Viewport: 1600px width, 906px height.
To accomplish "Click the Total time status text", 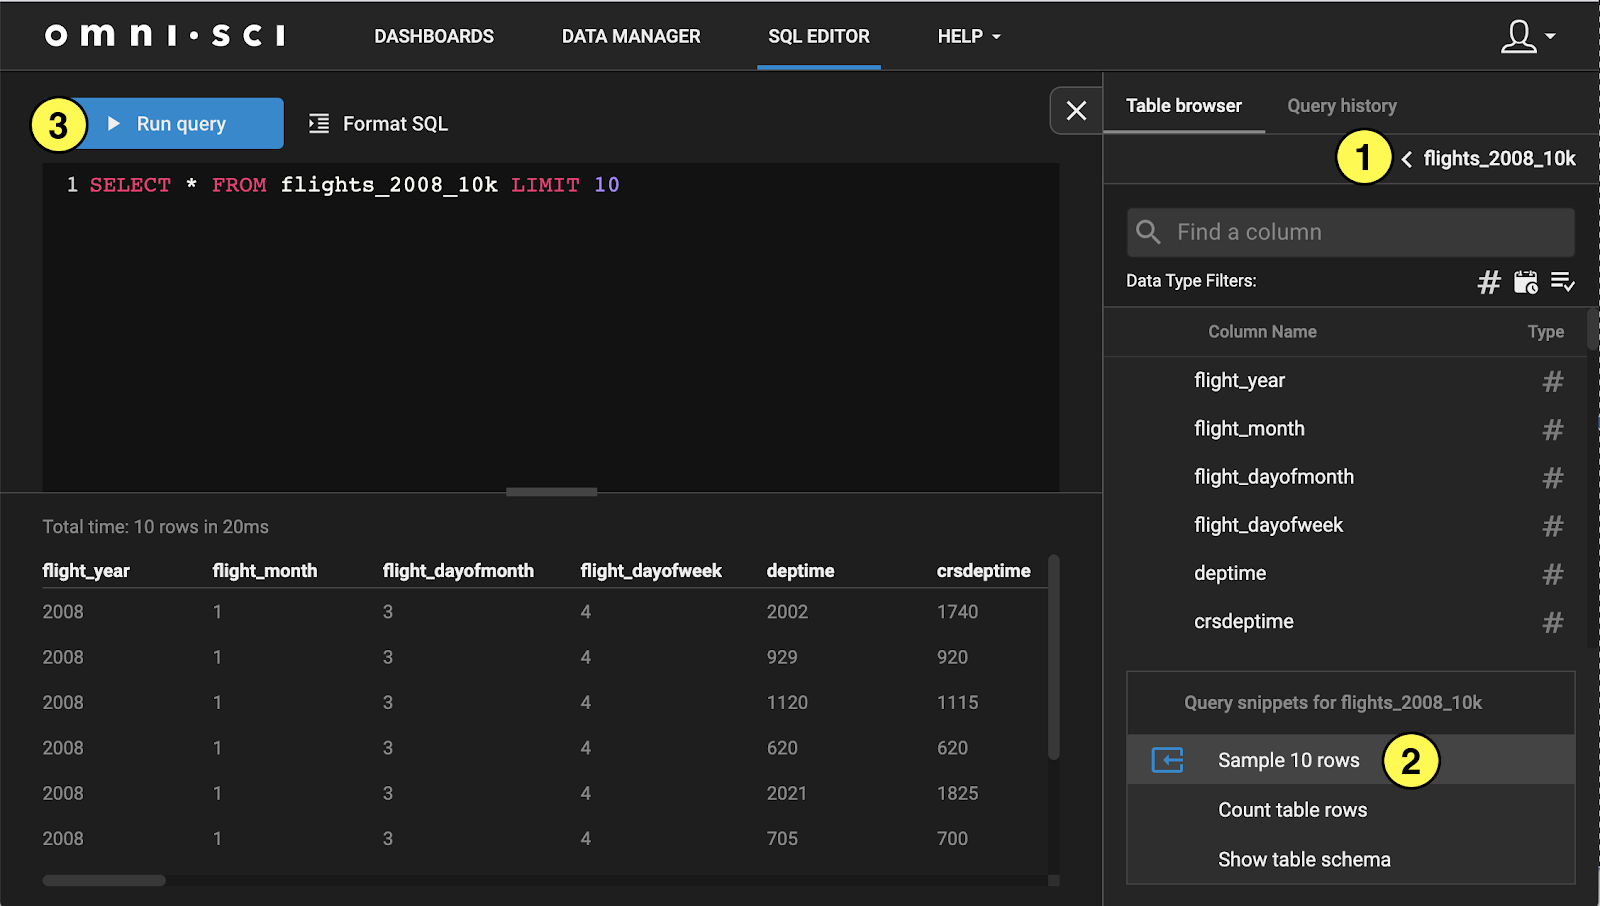I will click(x=155, y=526).
